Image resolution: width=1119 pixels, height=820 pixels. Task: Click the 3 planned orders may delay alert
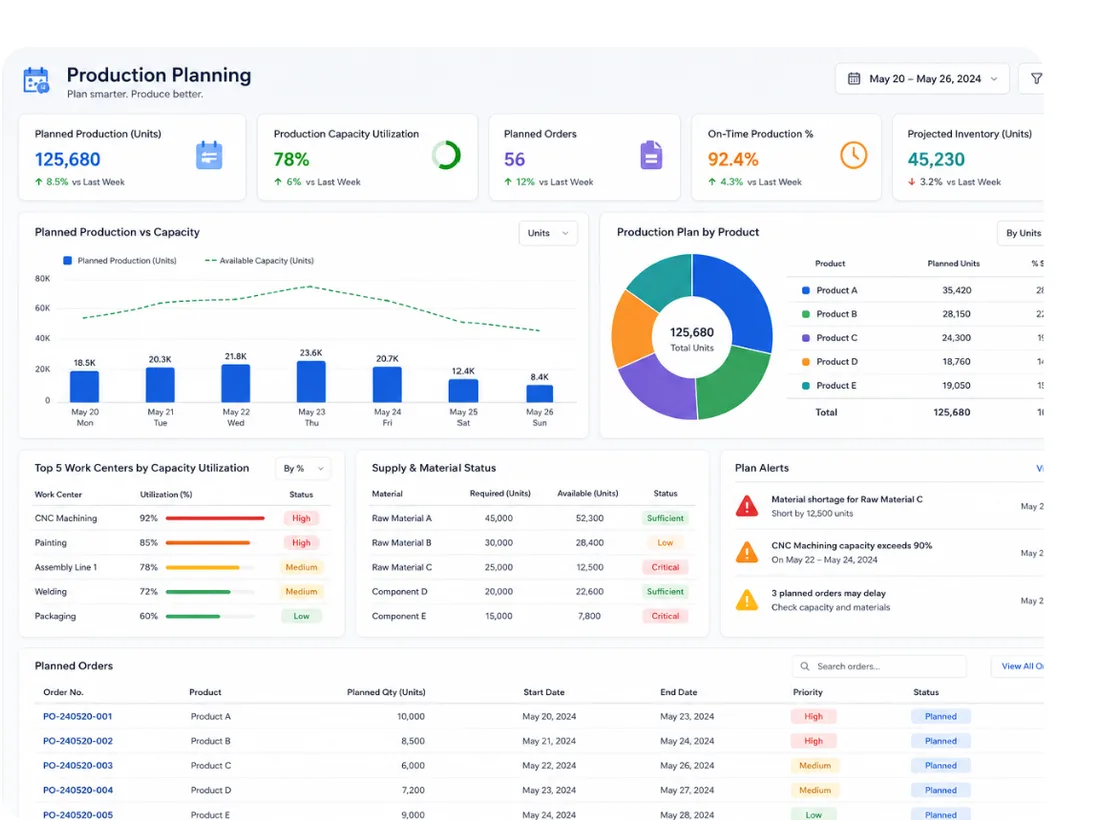click(888, 600)
